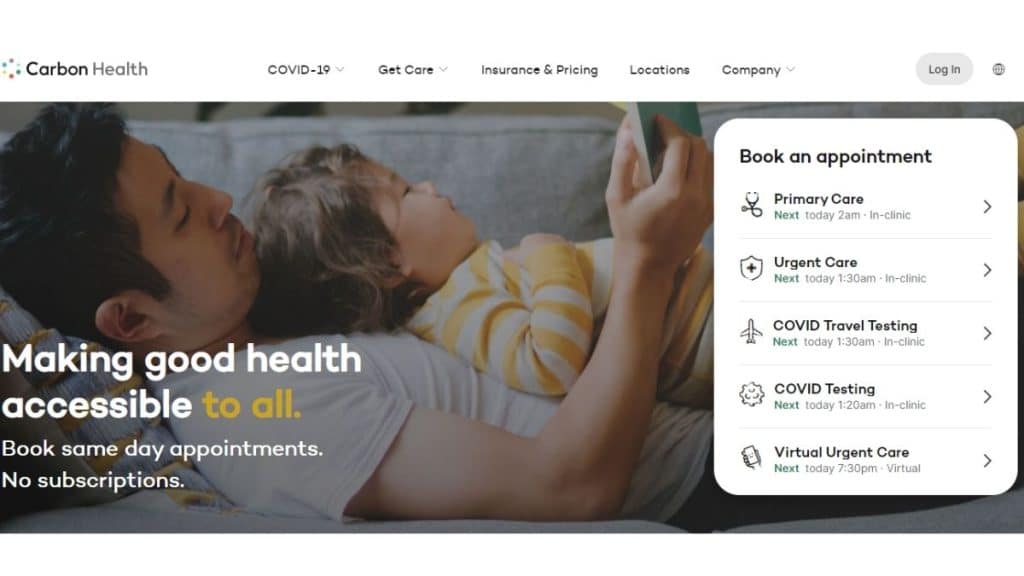Screen dimensions: 1024x576
Task: Go to the Locations page
Action: [660, 70]
